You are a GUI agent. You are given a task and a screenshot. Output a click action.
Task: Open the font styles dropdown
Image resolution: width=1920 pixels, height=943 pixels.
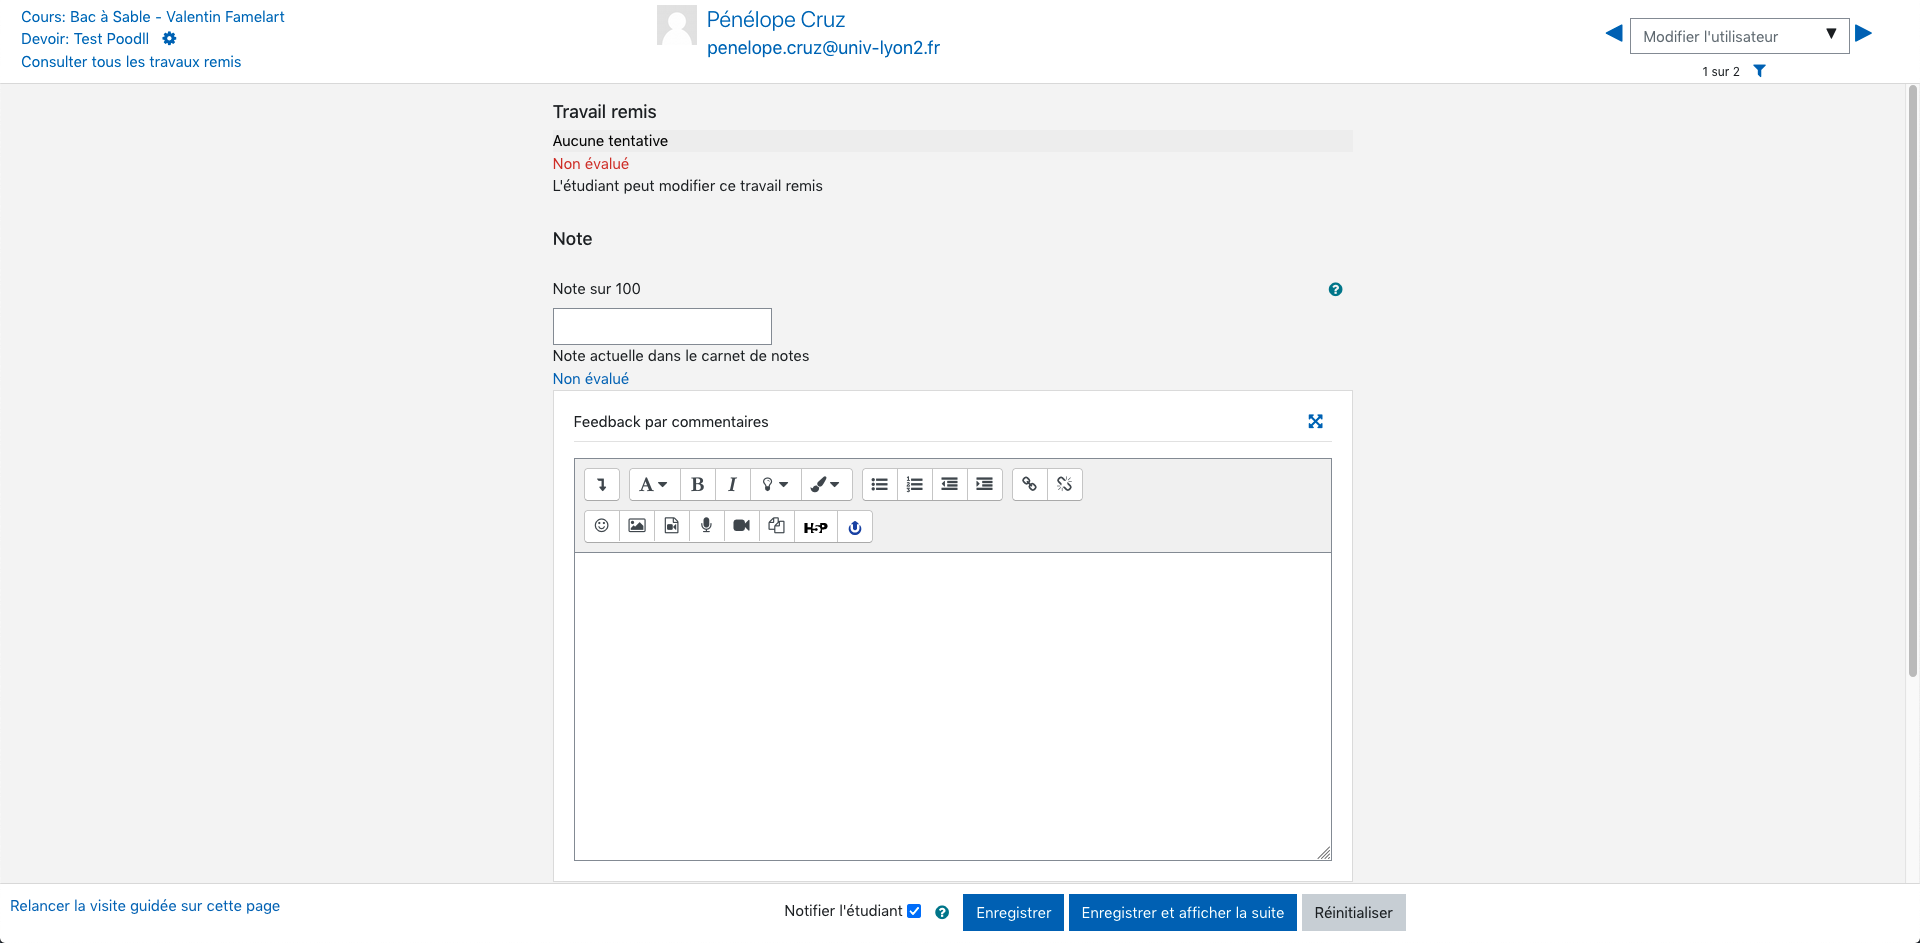(653, 484)
